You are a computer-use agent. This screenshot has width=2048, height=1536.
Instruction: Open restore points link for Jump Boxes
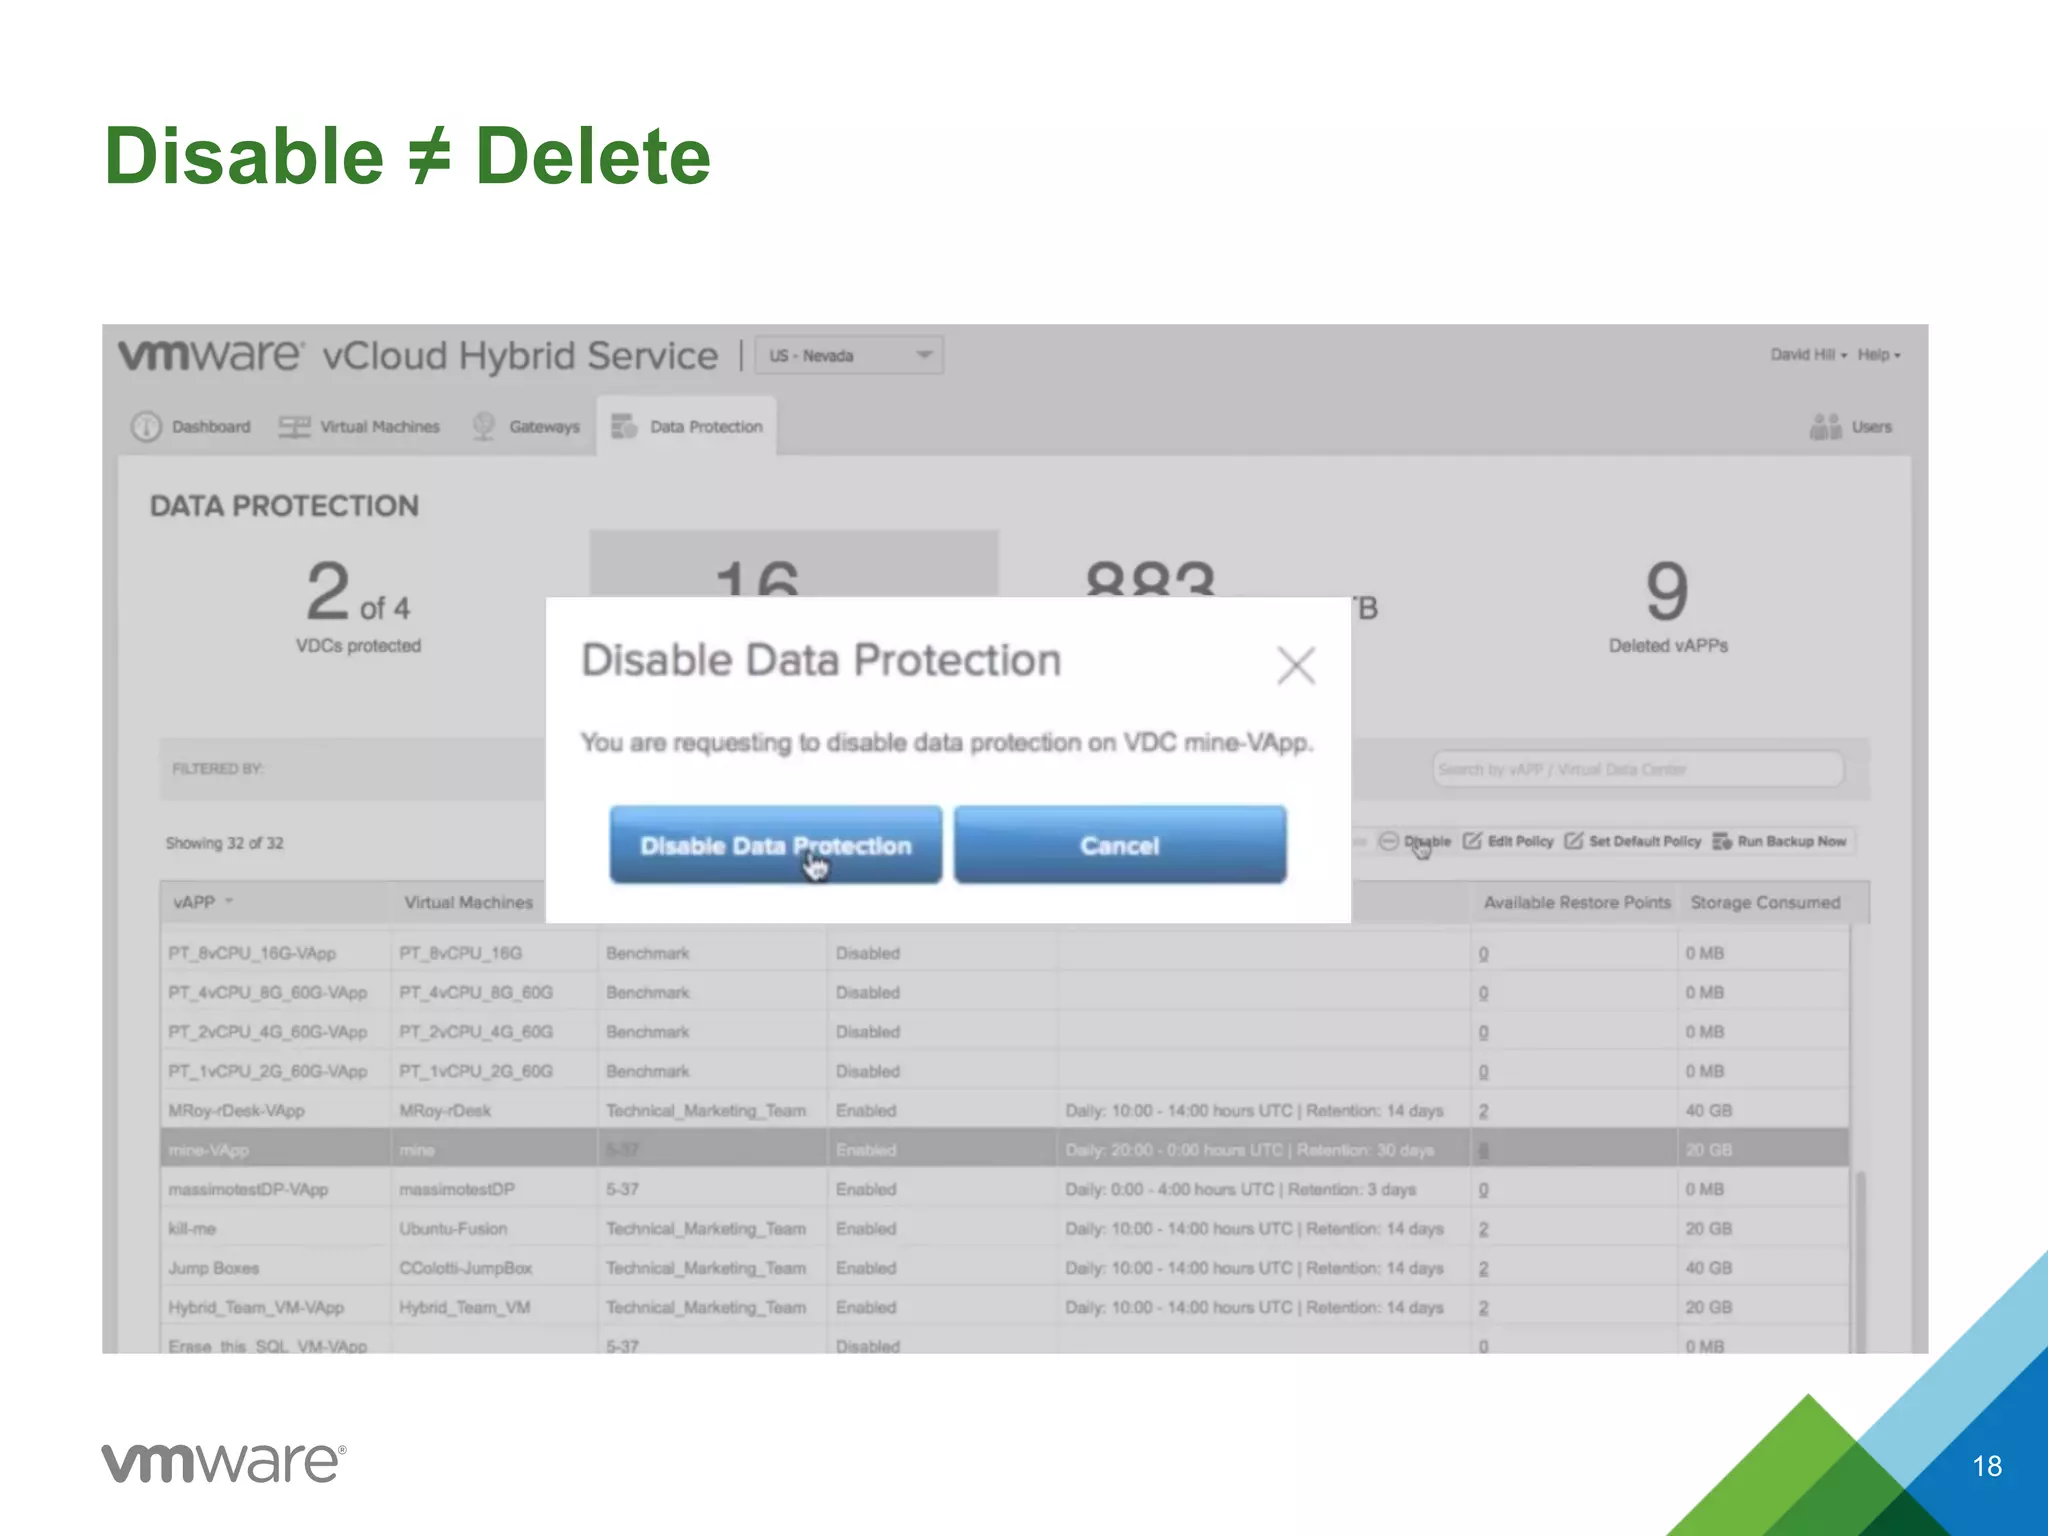point(1484,1269)
